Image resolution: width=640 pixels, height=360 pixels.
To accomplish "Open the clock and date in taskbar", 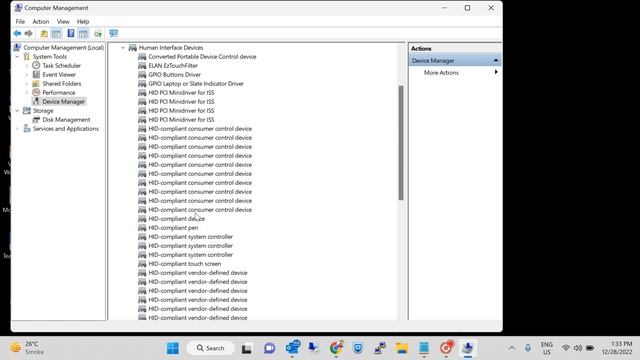I will tap(616, 348).
